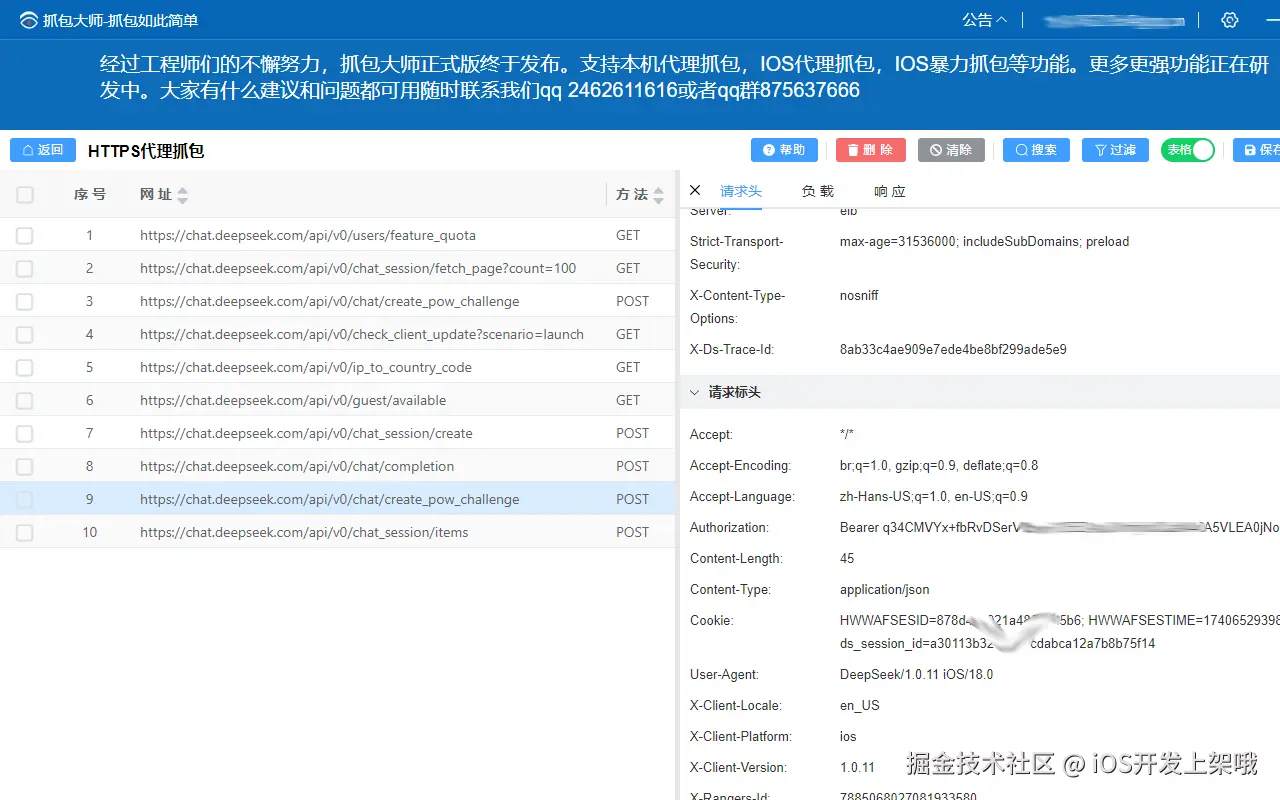Click the Strict-Transport-Security max-age value
Screen dimensions: 1280x800
pos(984,242)
